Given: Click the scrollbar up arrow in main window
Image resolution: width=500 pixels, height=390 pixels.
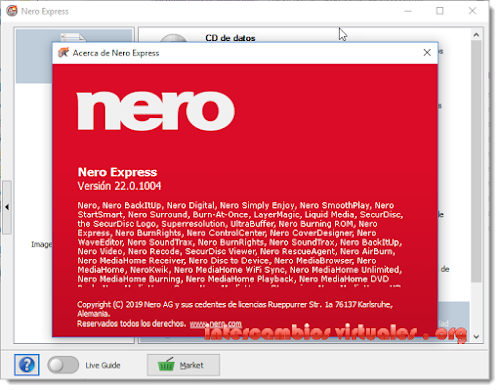Looking at the screenshot, I should (x=476, y=35).
